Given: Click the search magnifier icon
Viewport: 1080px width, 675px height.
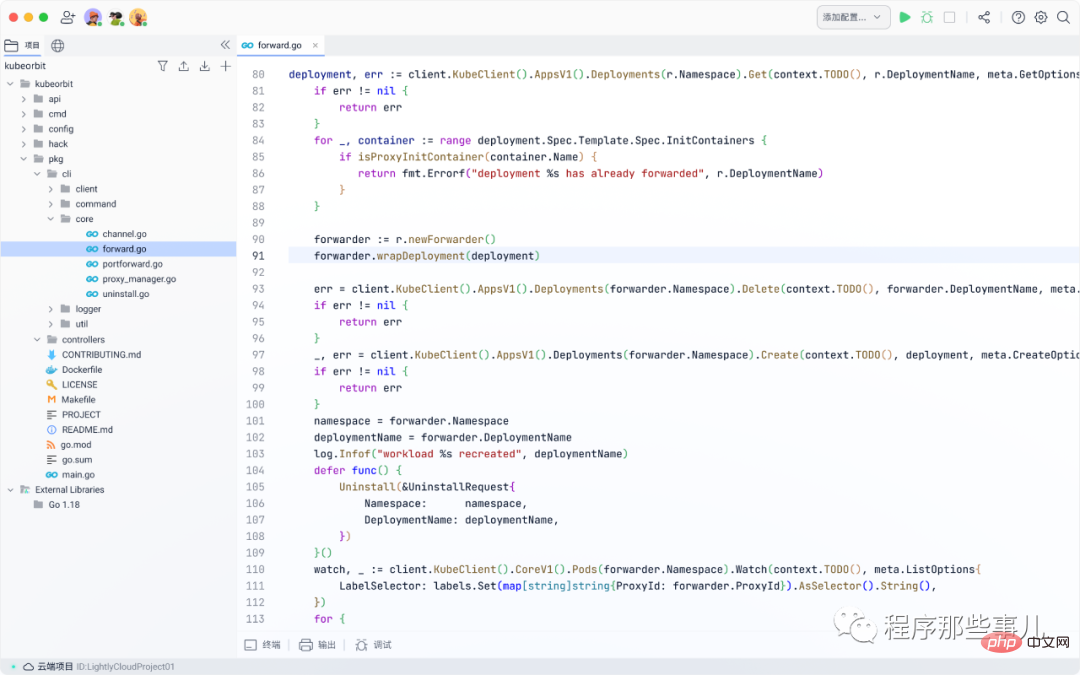Looking at the screenshot, I should coord(1063,17).
